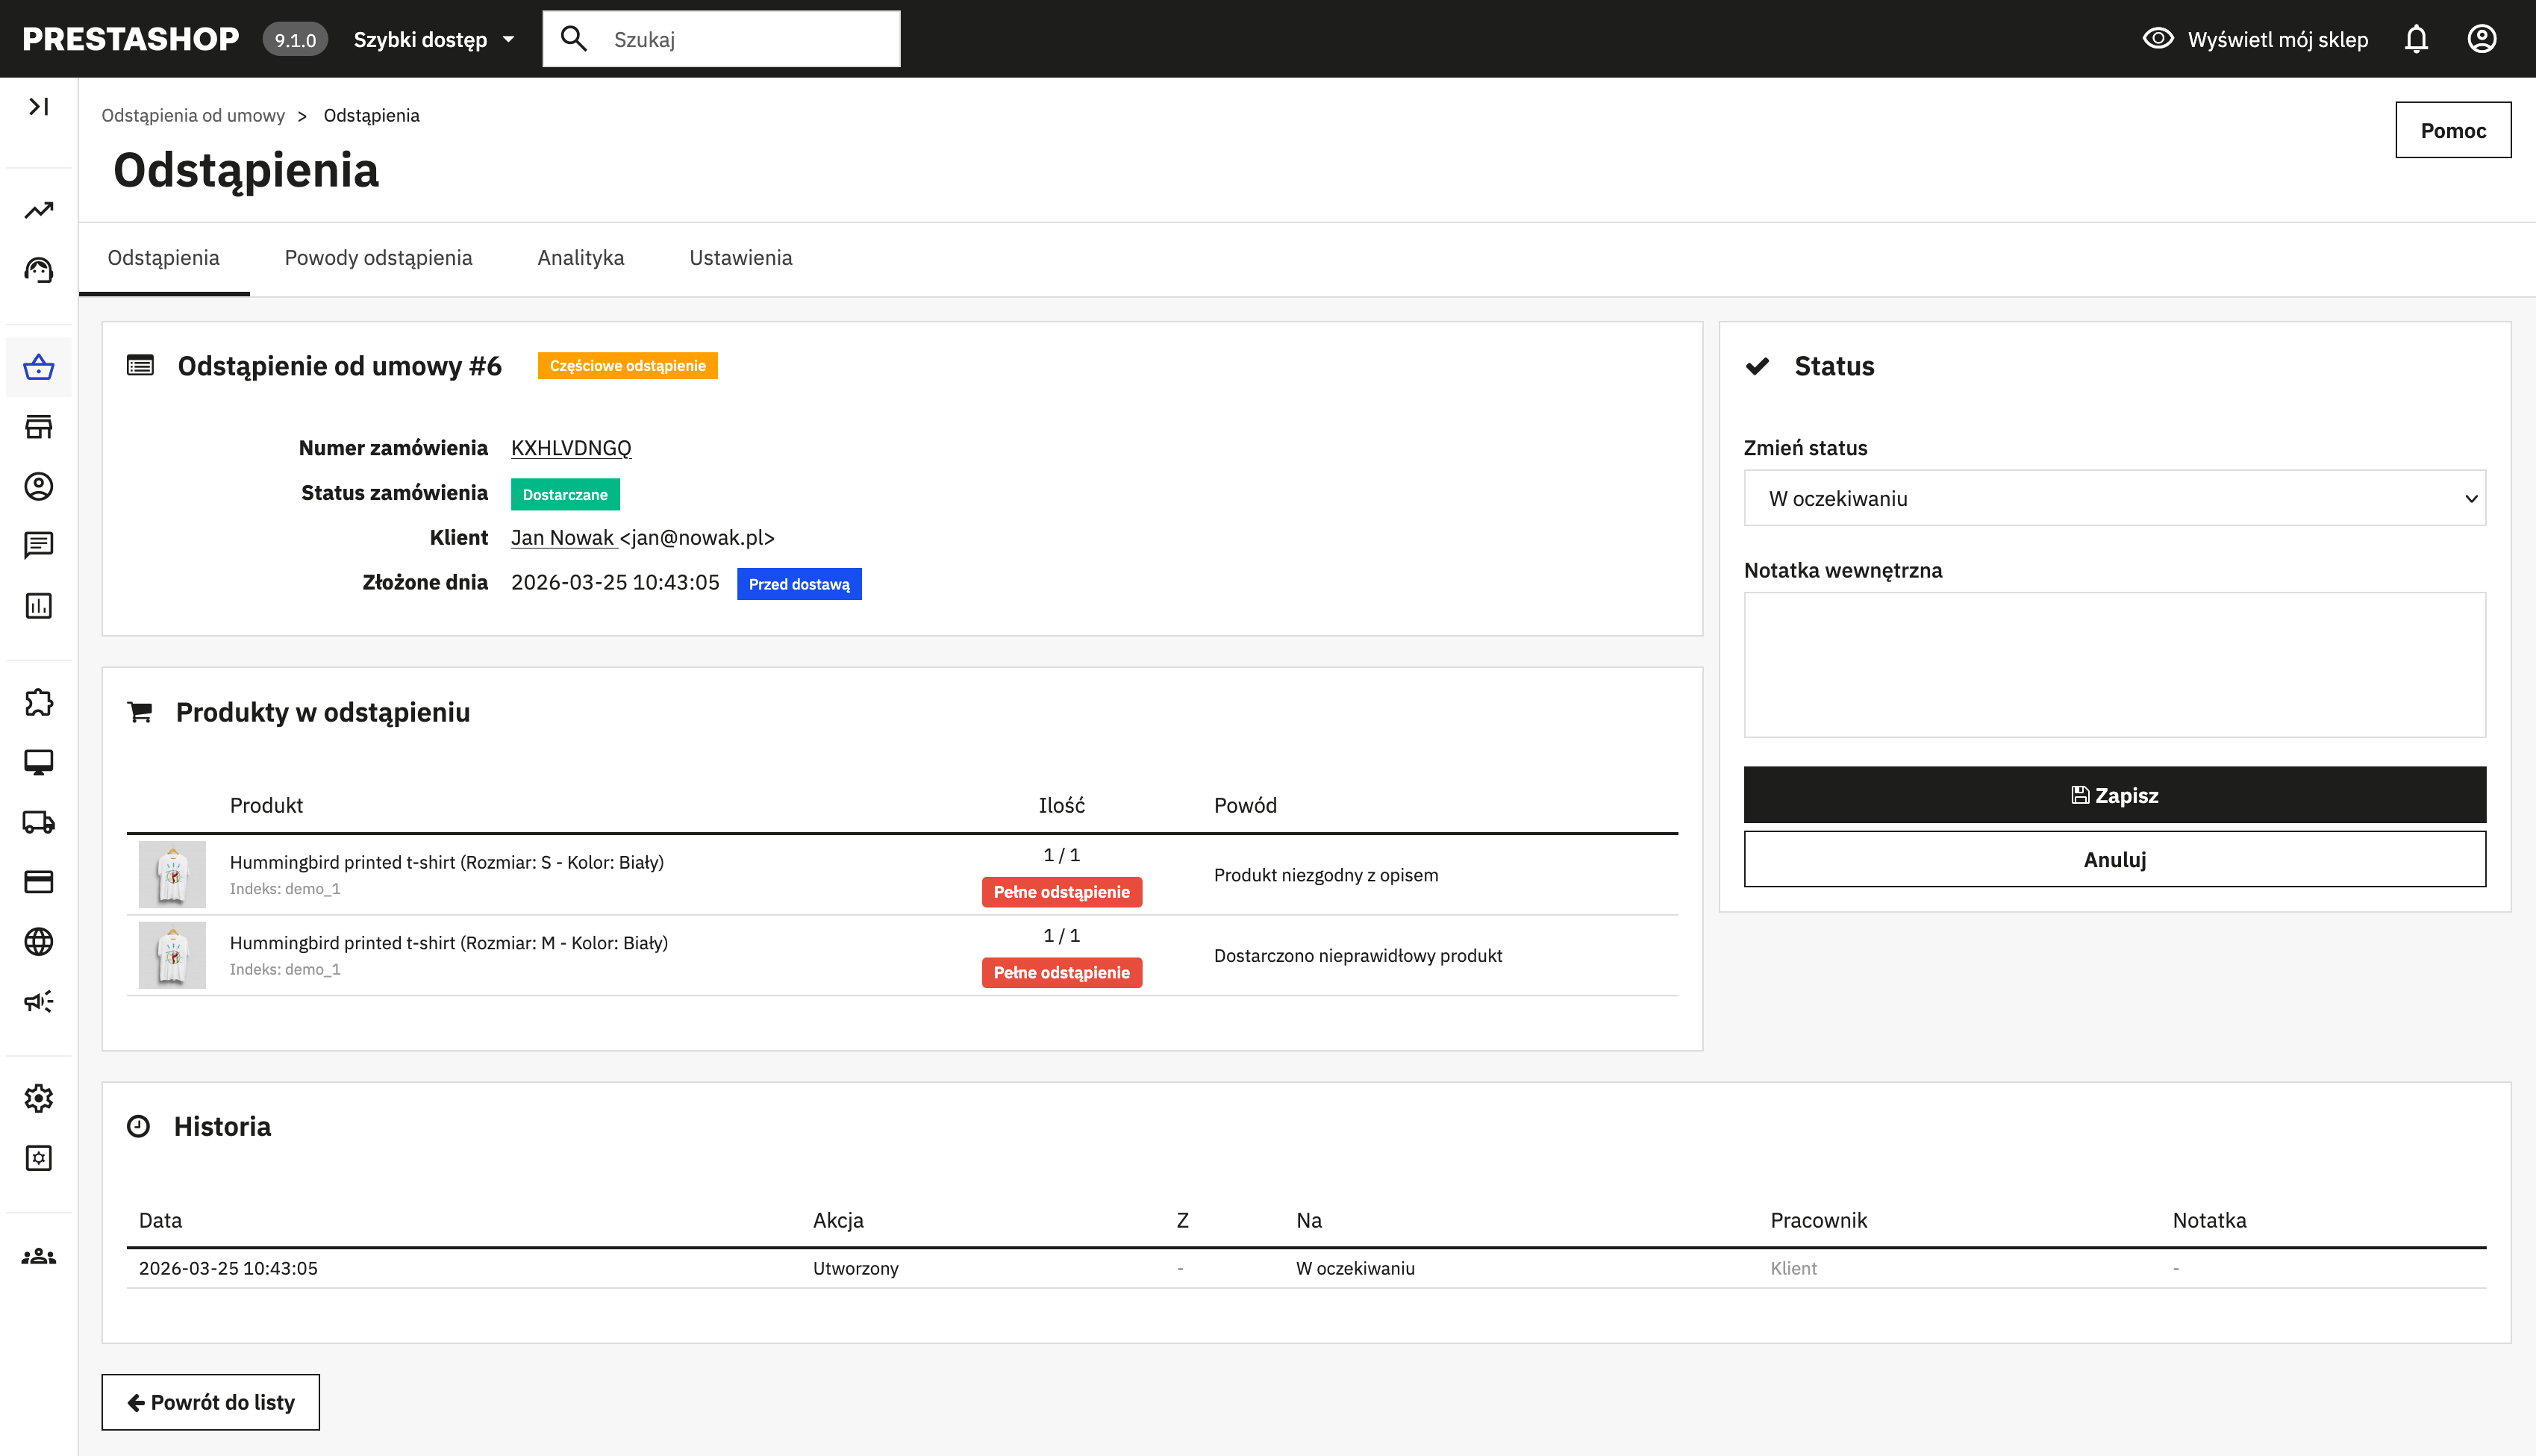Click into the Notatka wewnętrzna textarea
Screen dimensions: 2536x1456
click(2114, 665)
